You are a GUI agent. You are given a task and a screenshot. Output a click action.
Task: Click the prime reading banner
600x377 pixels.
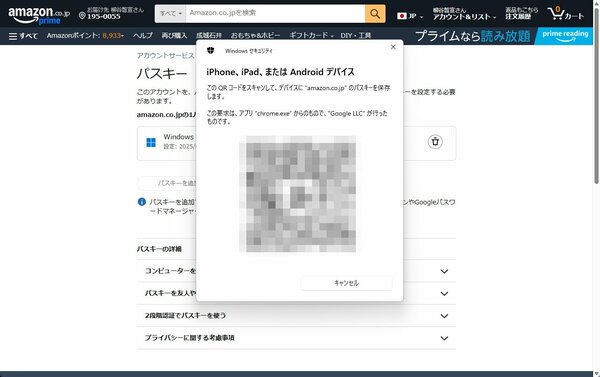(x=564, y=36)
